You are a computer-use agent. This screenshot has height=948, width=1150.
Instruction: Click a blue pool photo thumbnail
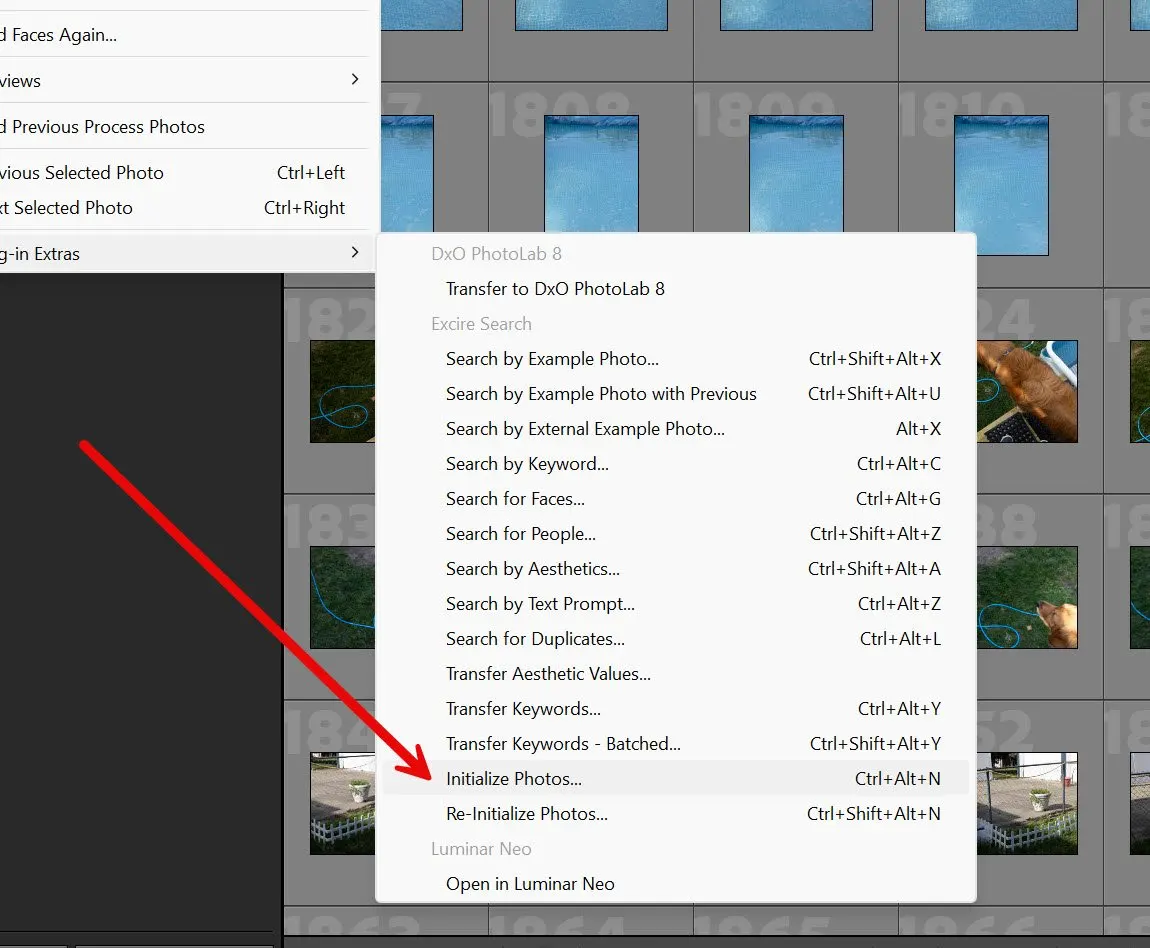pos(591,175)
